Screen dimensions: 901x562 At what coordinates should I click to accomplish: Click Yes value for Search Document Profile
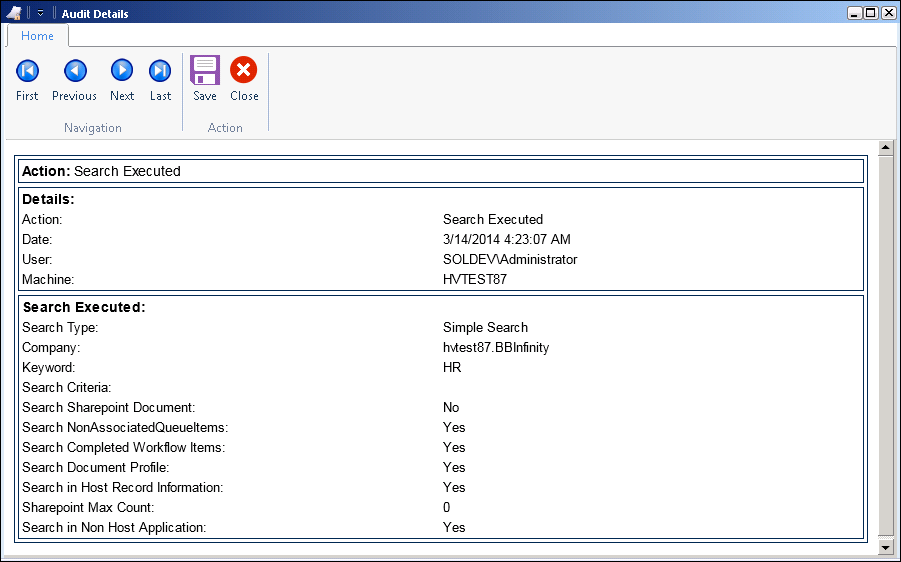454,468
